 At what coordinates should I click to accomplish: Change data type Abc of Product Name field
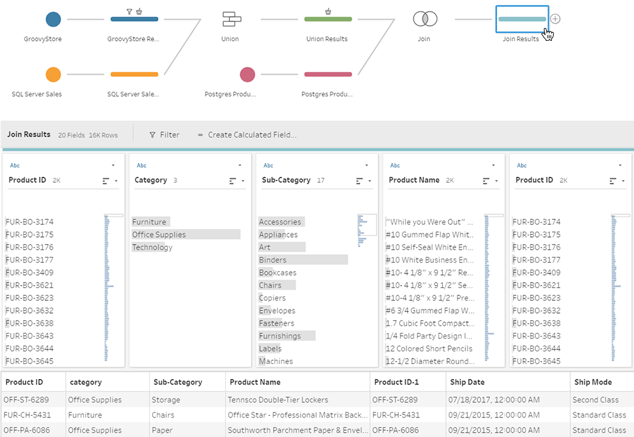(x=395, y=165)
